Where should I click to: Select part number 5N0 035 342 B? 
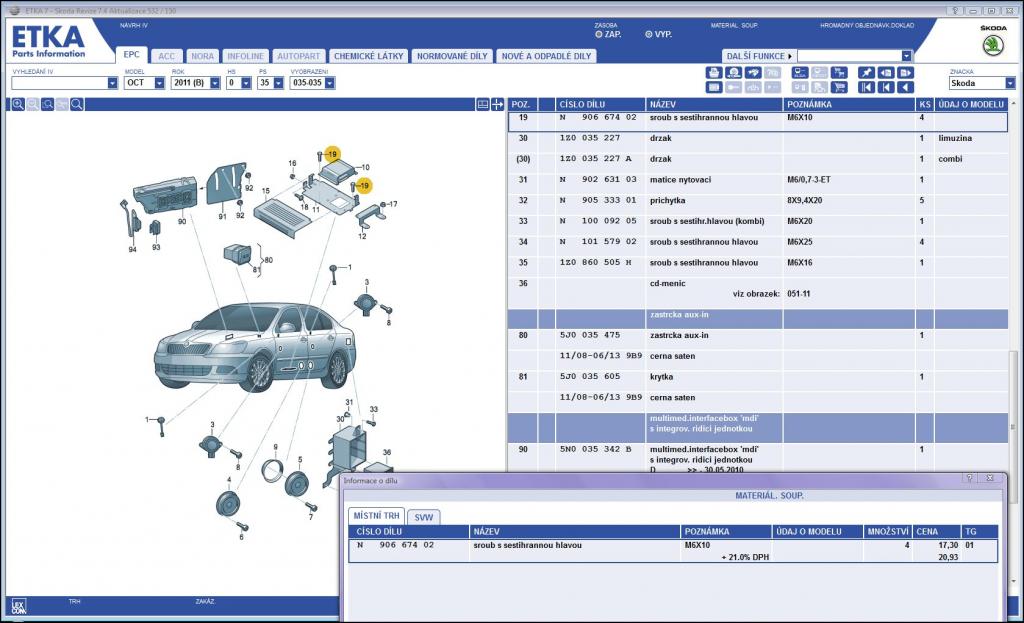coord(596,449)
